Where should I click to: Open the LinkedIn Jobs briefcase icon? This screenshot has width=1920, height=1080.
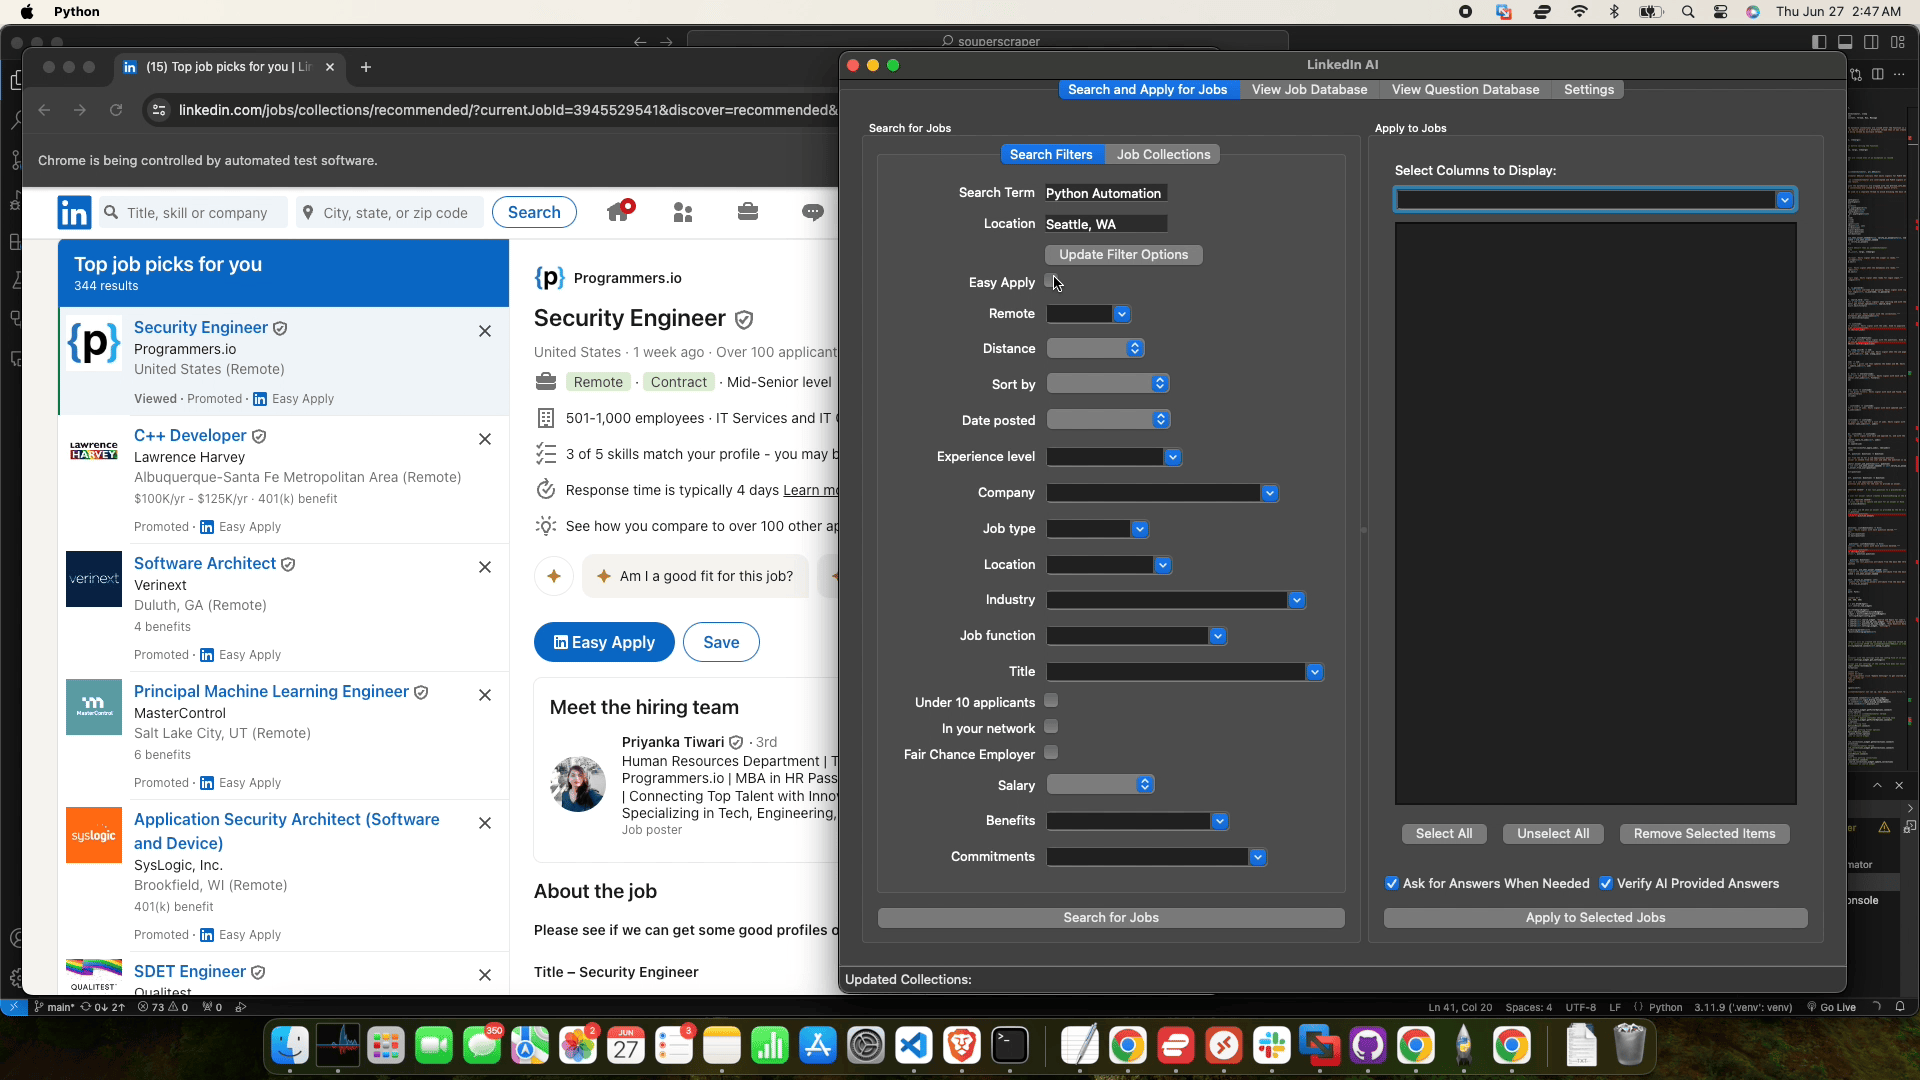(x=748, y=212)
